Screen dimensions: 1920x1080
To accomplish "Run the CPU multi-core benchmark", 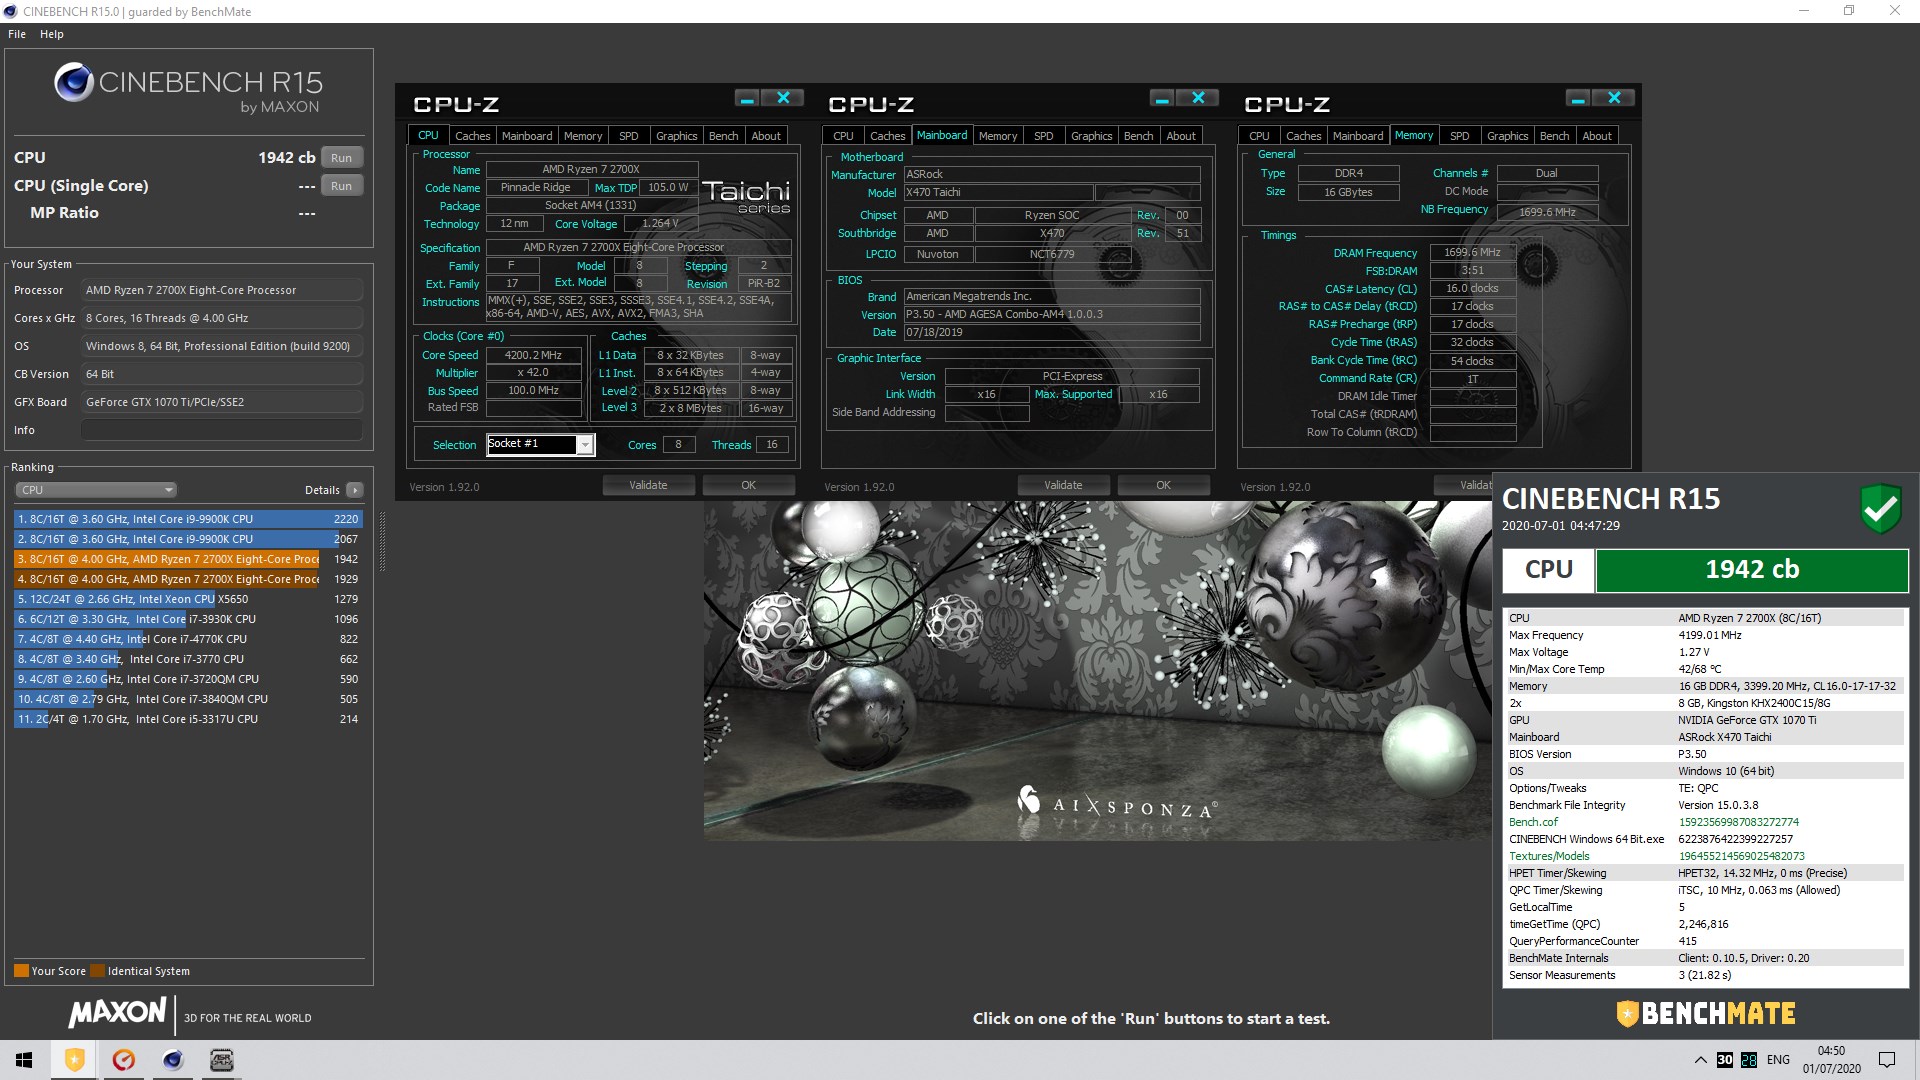I will click(x=342, y=158).
